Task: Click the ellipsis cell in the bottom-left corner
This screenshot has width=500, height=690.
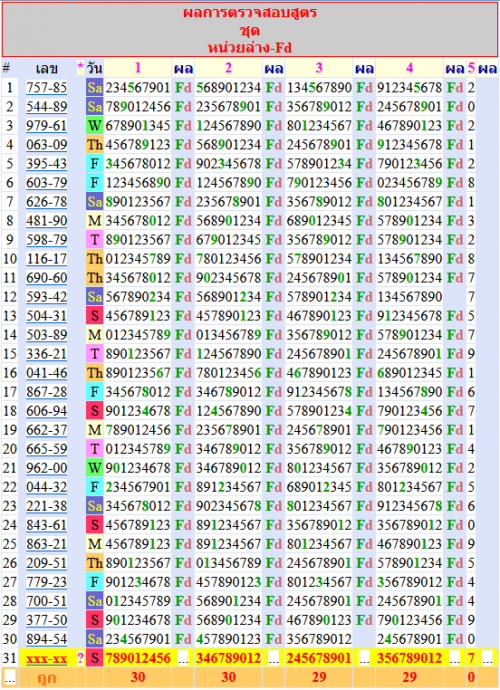Action: [x=10, y=678]
